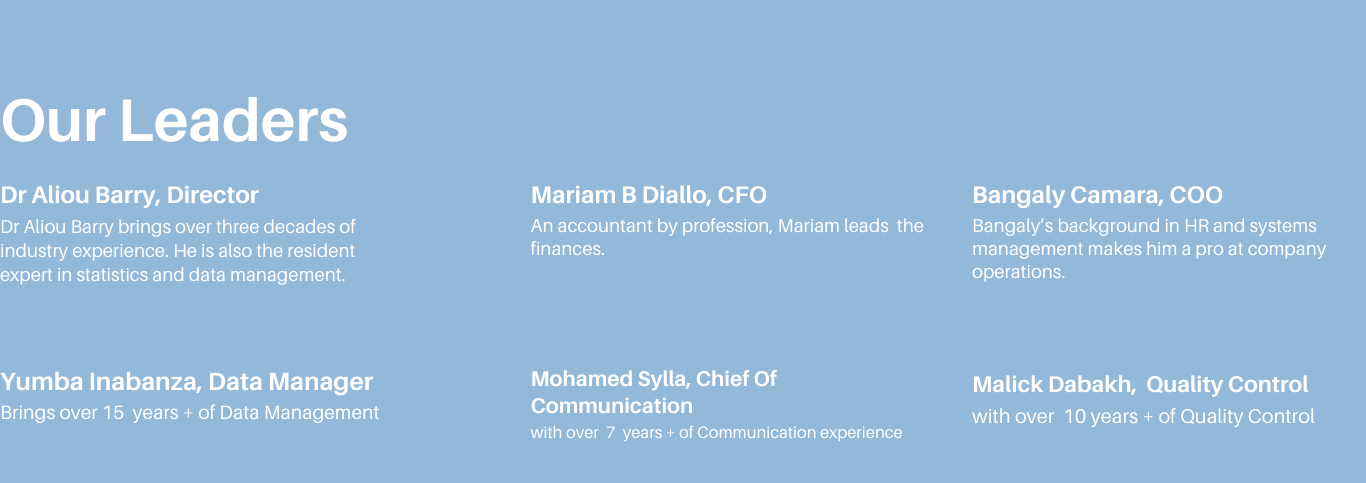Select the Mariam B Diallo, CFO heading
This screenshot has height=483, width=1366.
tap(649, 195)
